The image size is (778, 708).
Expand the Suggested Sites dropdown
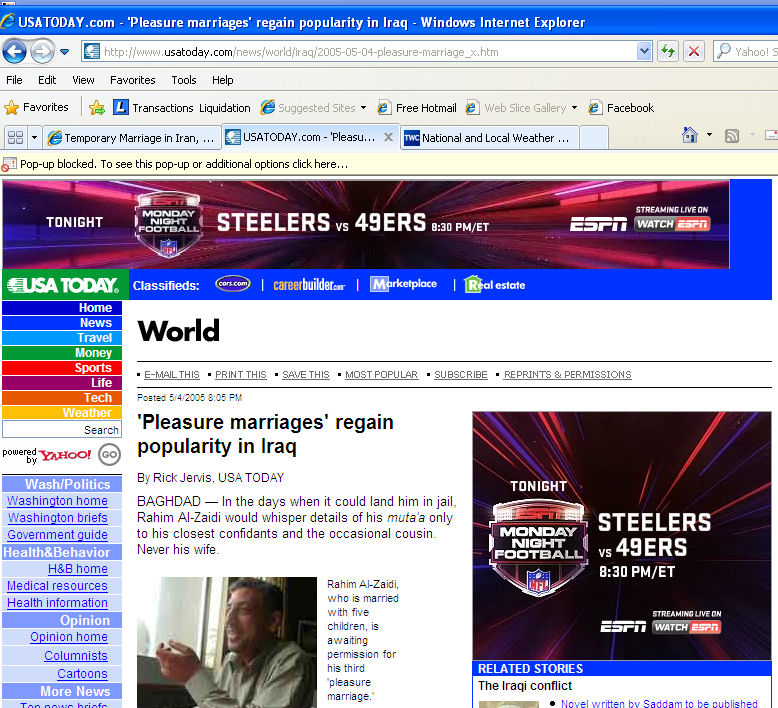363,108
